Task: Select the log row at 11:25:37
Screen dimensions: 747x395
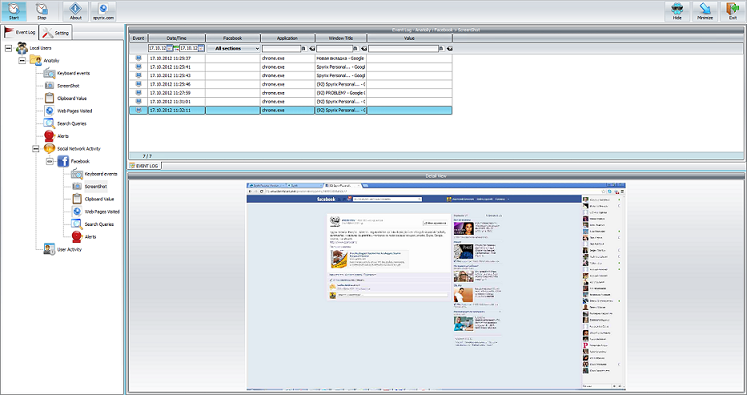Action: (291, 58)
